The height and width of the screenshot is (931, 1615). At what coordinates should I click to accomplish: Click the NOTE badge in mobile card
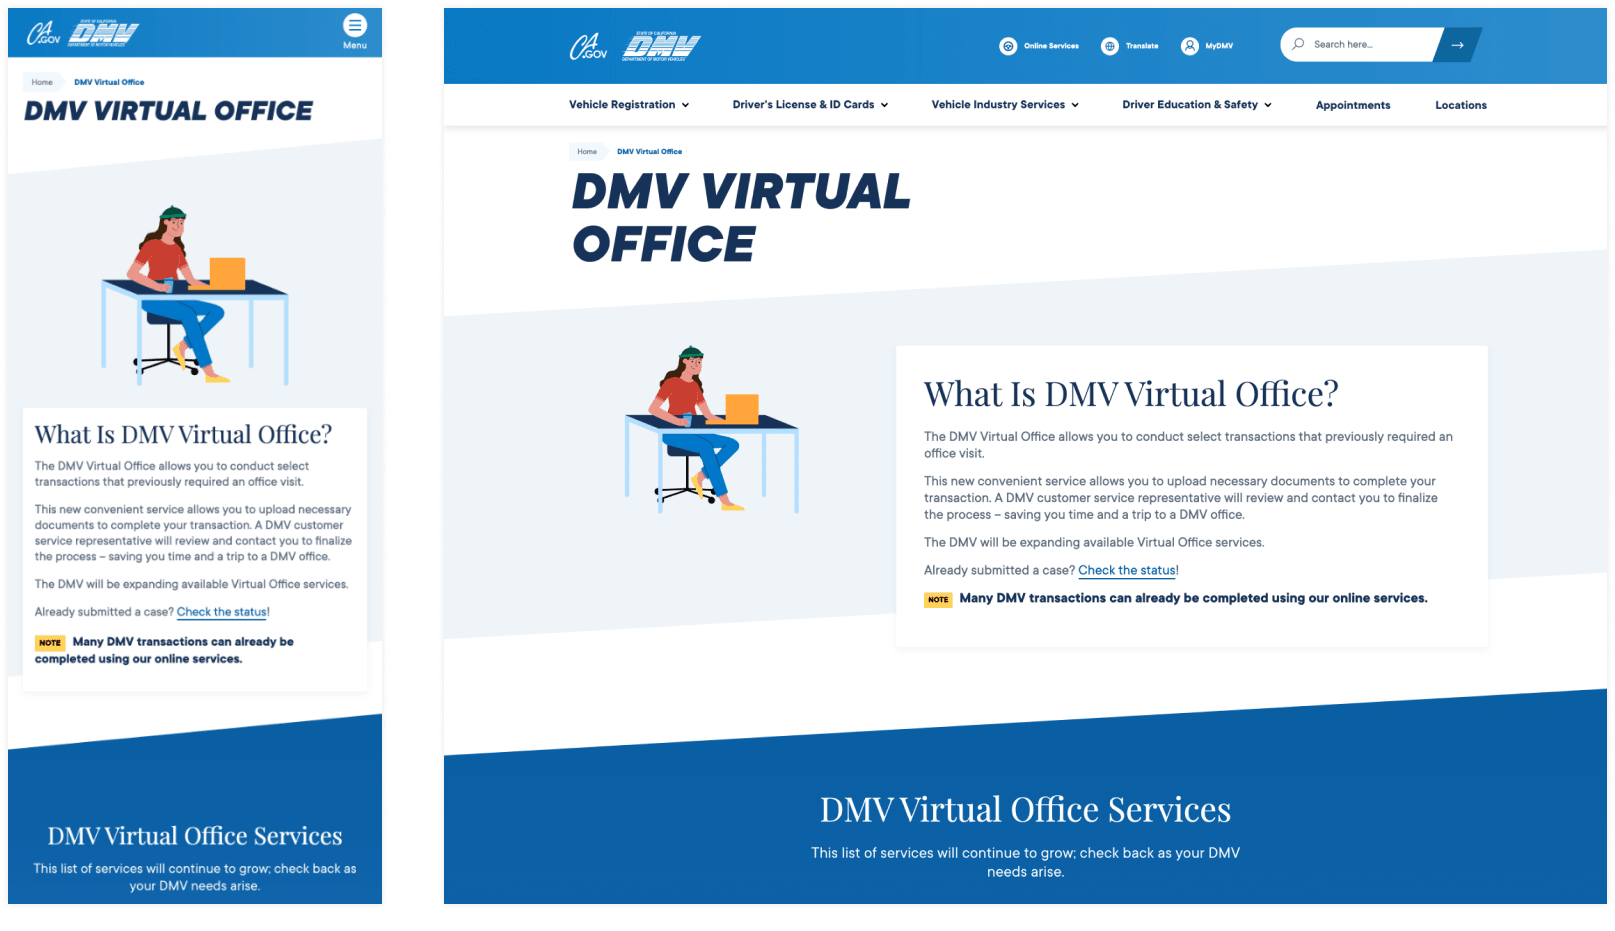pos(50,643)
